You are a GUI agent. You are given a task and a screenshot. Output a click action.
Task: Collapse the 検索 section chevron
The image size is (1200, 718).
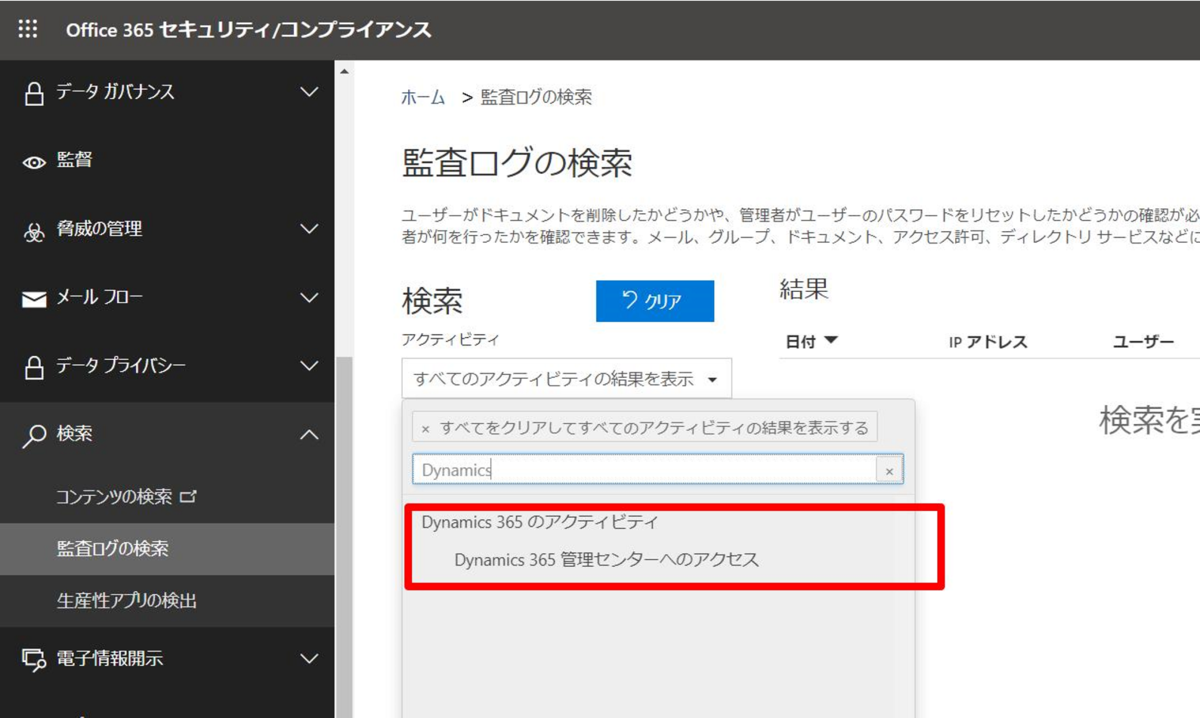[x=309, y=434]
